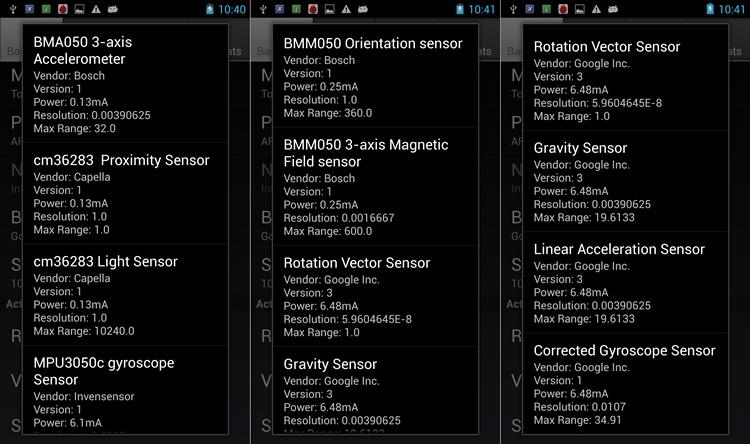750x444 pixels.
Task: Tap green notification icon in second phone screen
Action: tap(296, 9)
